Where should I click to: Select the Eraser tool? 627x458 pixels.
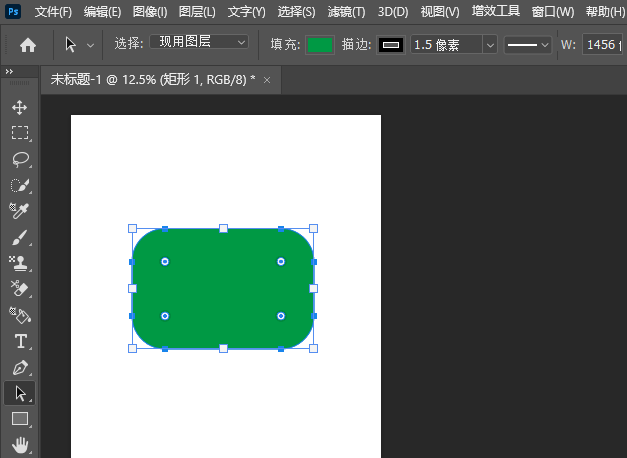[x=19, y=288]
